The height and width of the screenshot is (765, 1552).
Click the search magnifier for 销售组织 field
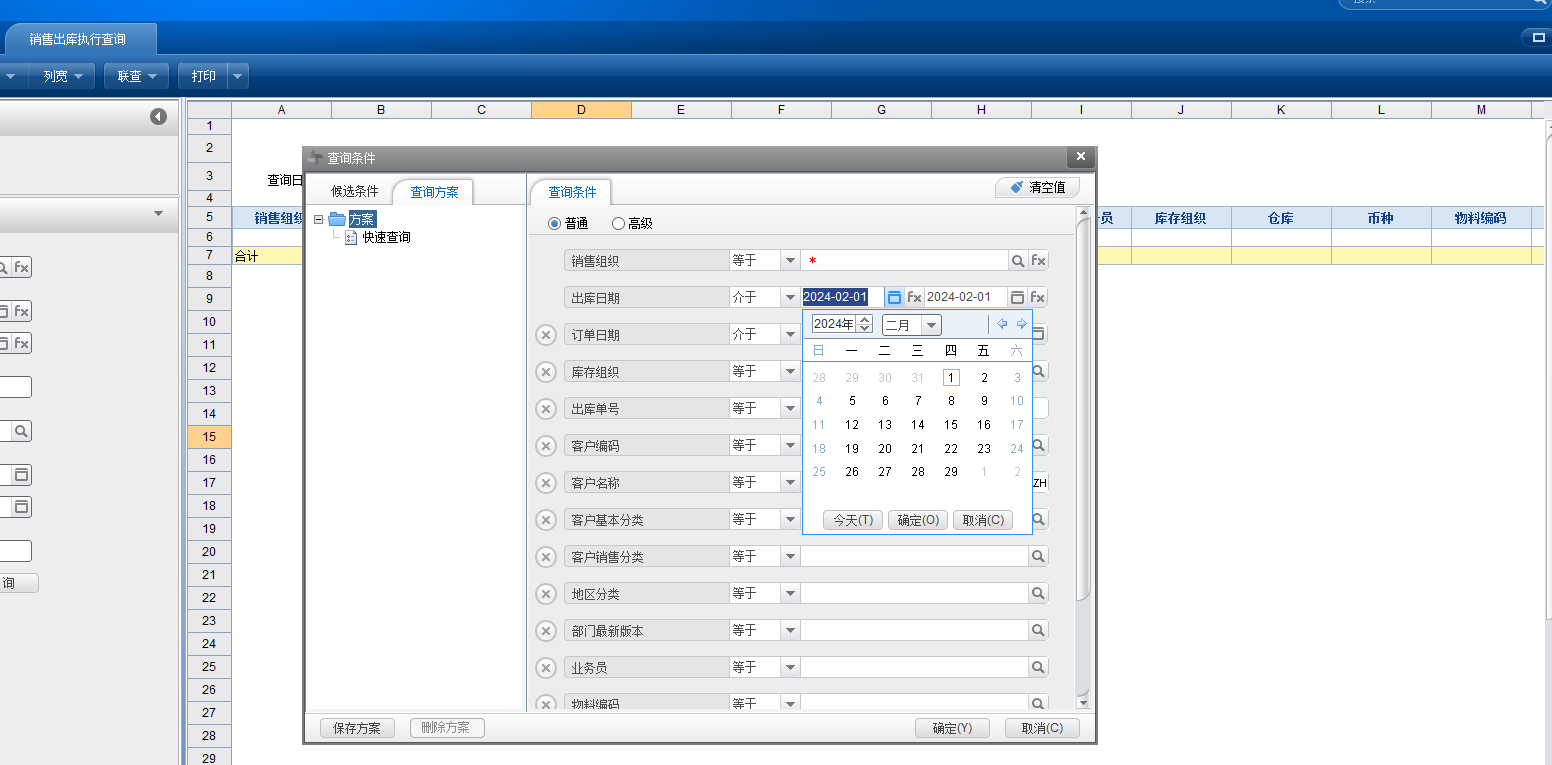(x=1018, y=260)
